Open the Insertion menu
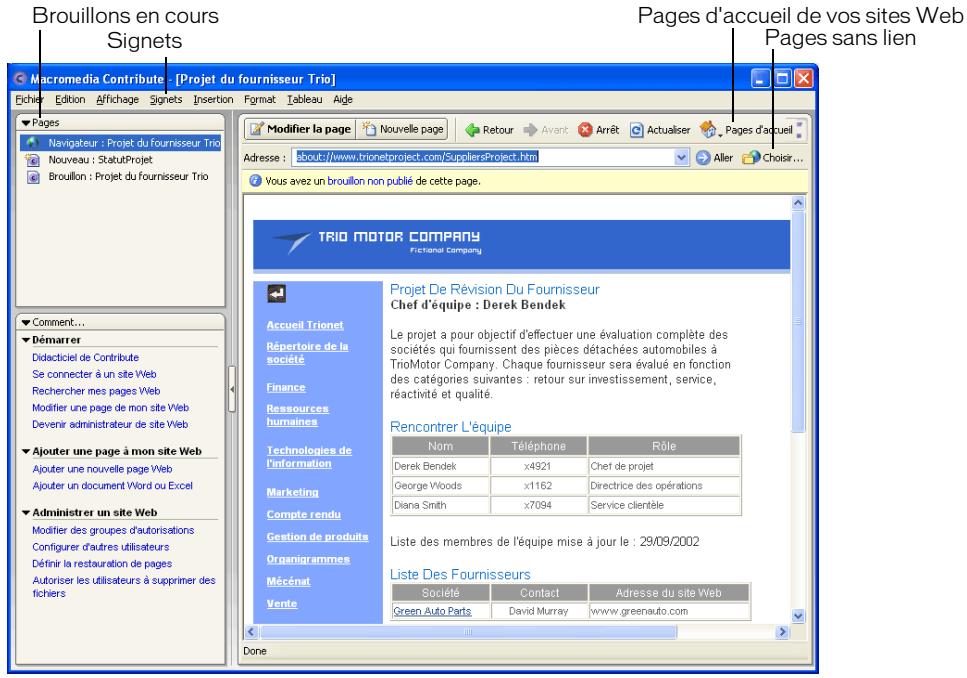Viewport: 967px width, 678px height. click(213, 99)
